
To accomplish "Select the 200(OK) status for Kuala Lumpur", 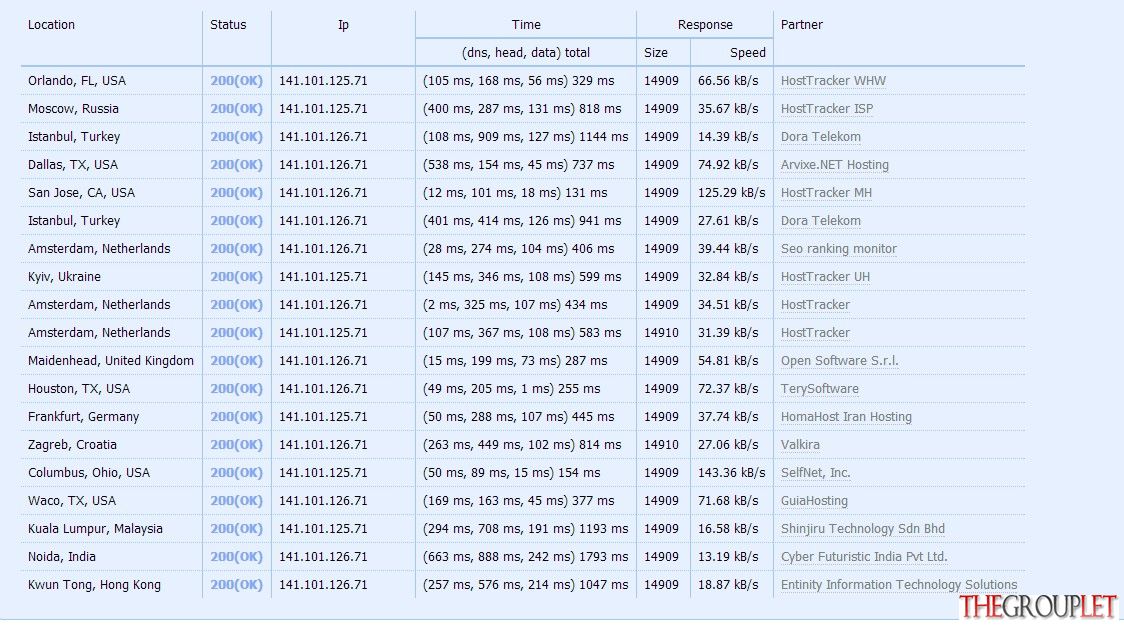I will pyautogui.click(x=237, y=528).
